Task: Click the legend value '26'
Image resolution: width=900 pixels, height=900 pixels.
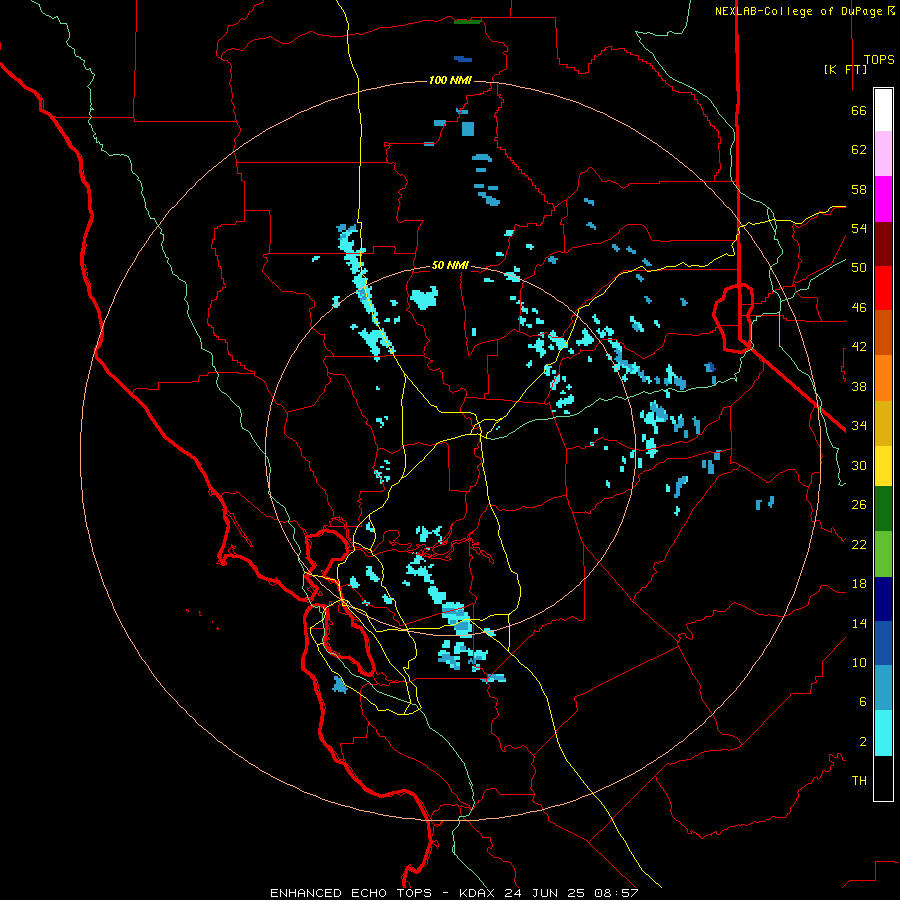Action: coord(859,505)
